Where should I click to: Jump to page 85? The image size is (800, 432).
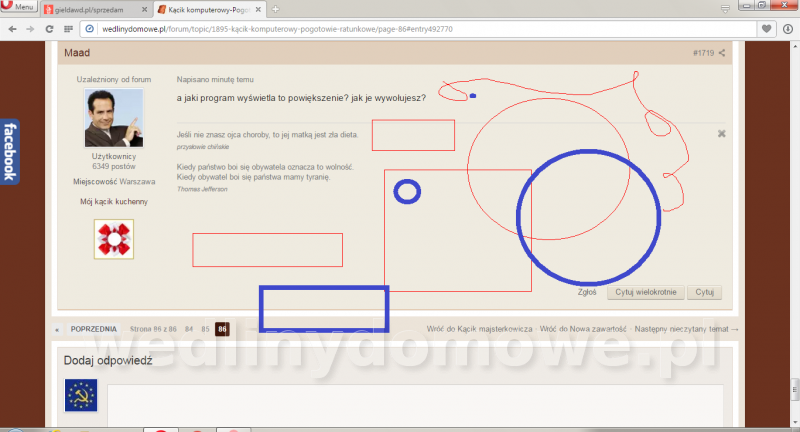click(x=205, y=329)
